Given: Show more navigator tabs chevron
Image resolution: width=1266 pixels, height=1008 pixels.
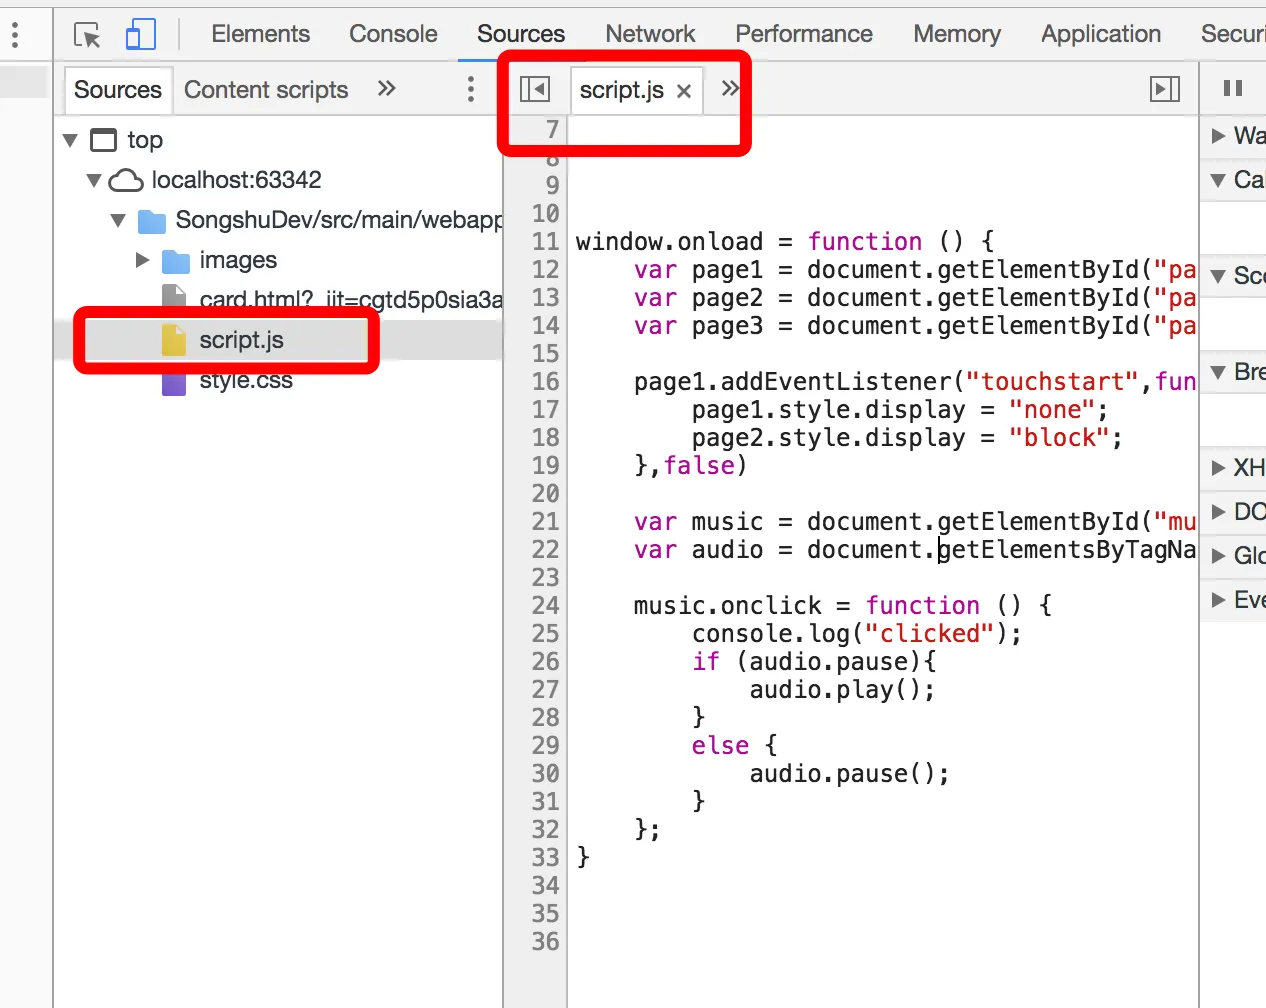Looking at the screenshot, I should [x=387, y=89].
